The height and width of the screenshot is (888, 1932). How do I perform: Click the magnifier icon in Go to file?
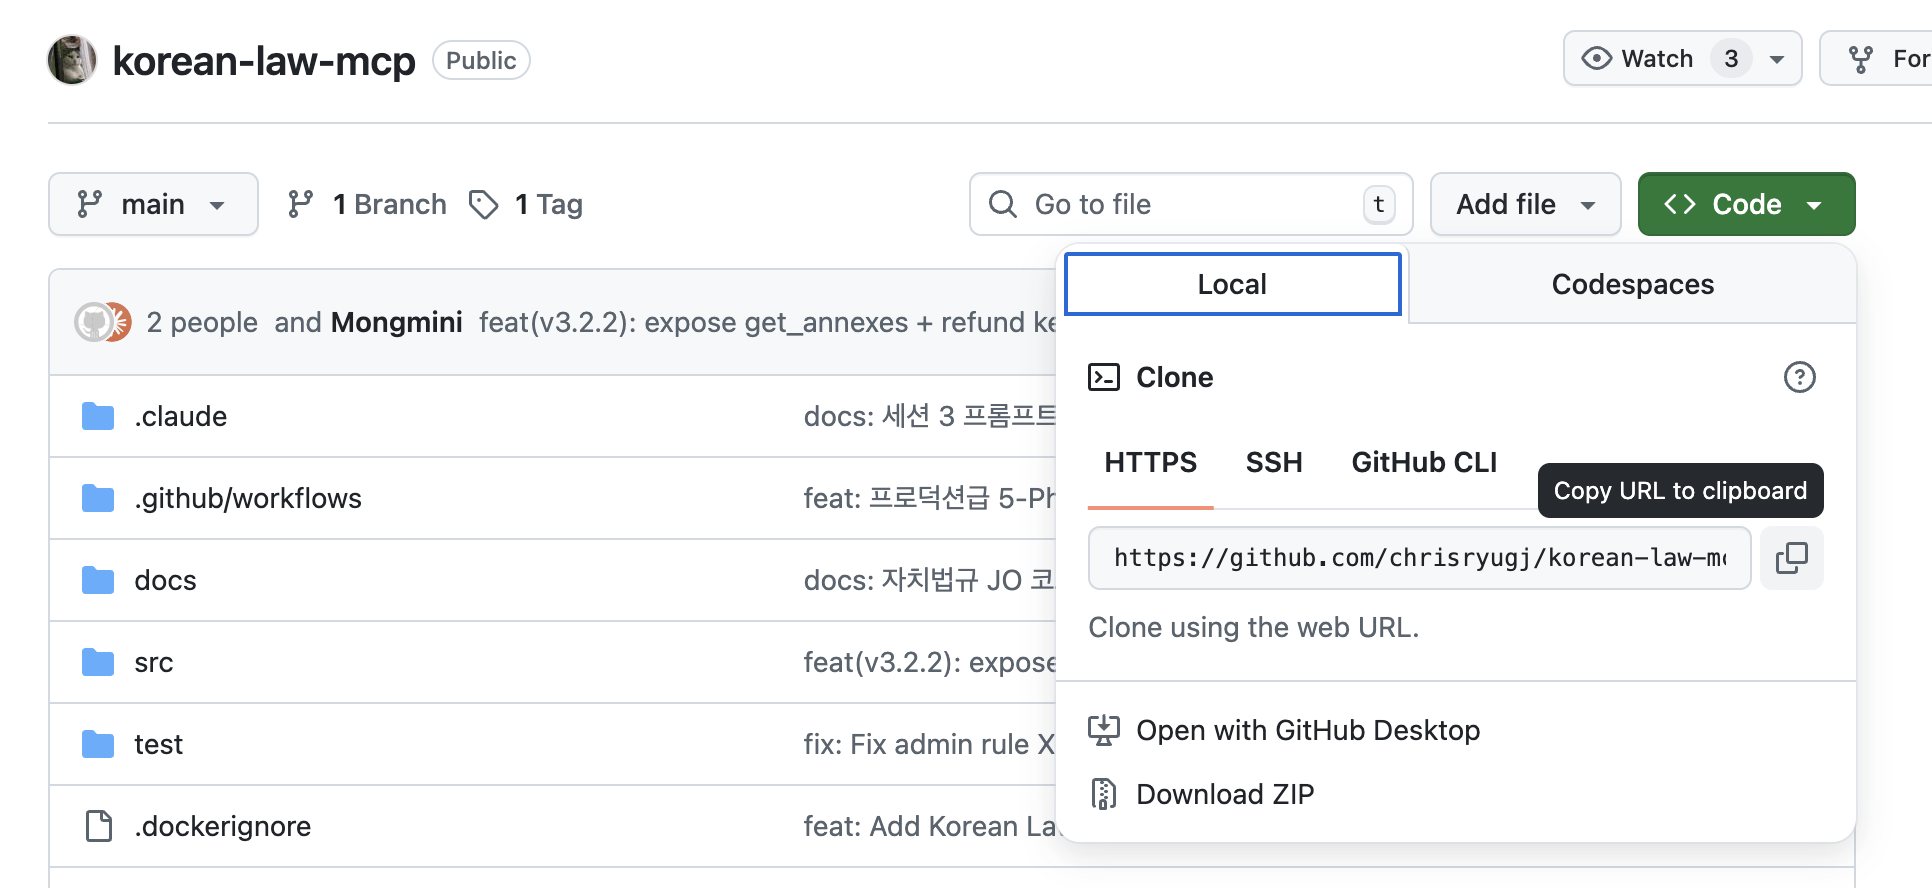point(1003,204)
